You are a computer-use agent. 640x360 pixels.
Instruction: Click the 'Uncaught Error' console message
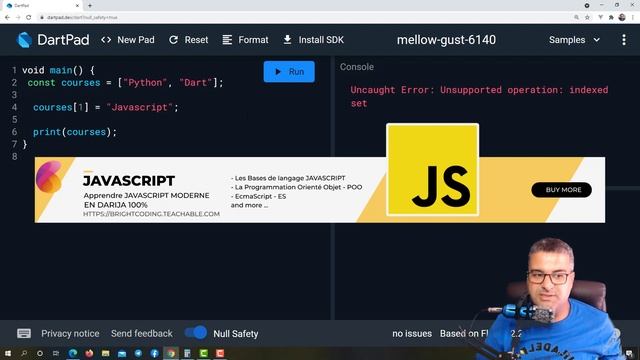[479, 96]
